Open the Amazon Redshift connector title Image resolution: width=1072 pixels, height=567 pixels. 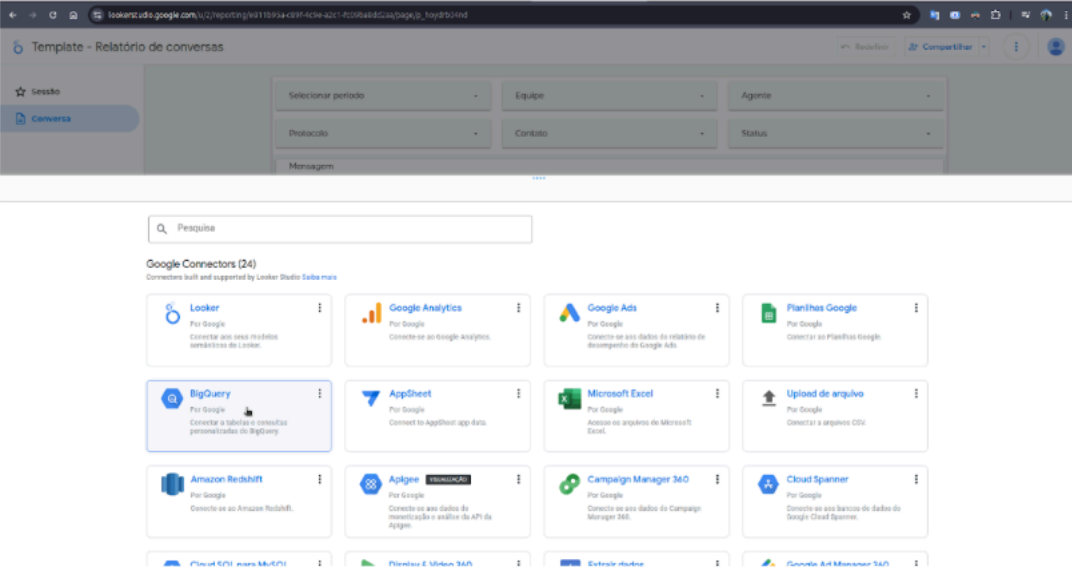pyautogui.click(x=226, y=479)
